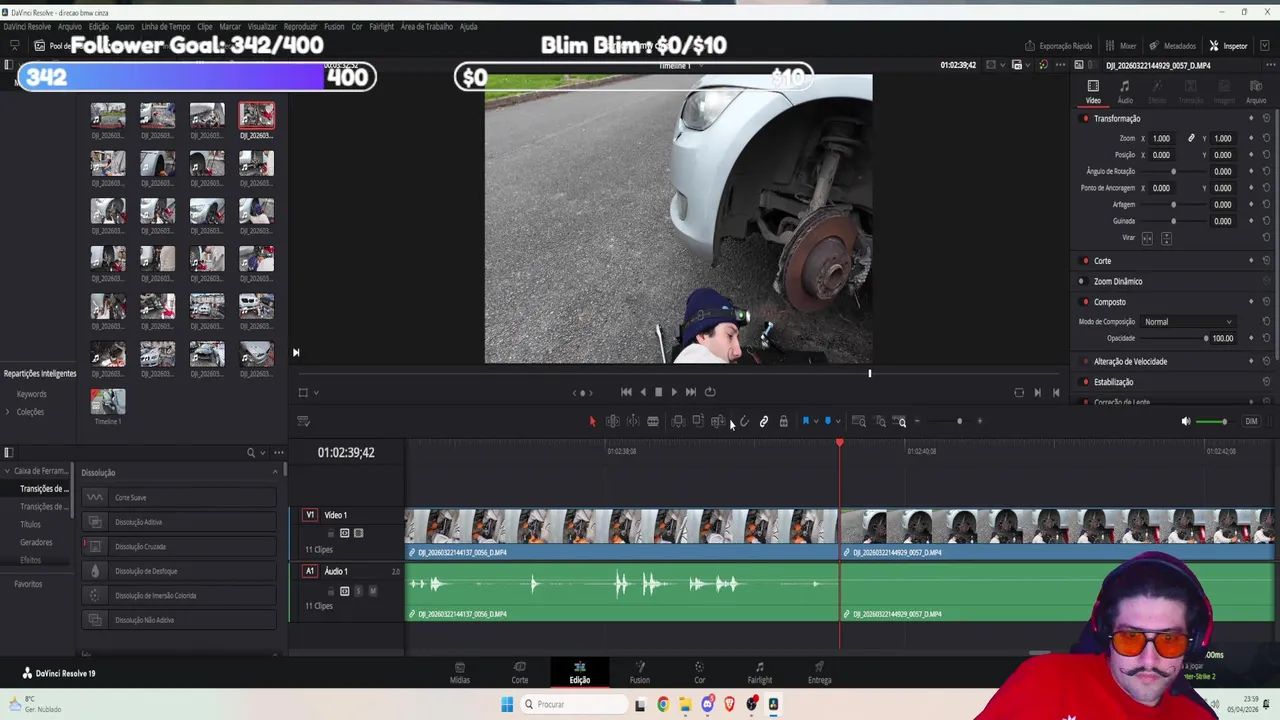Select Títulos in effects library
The width and height of the screenshot is (1280, 720).
[x=31, y=524]
